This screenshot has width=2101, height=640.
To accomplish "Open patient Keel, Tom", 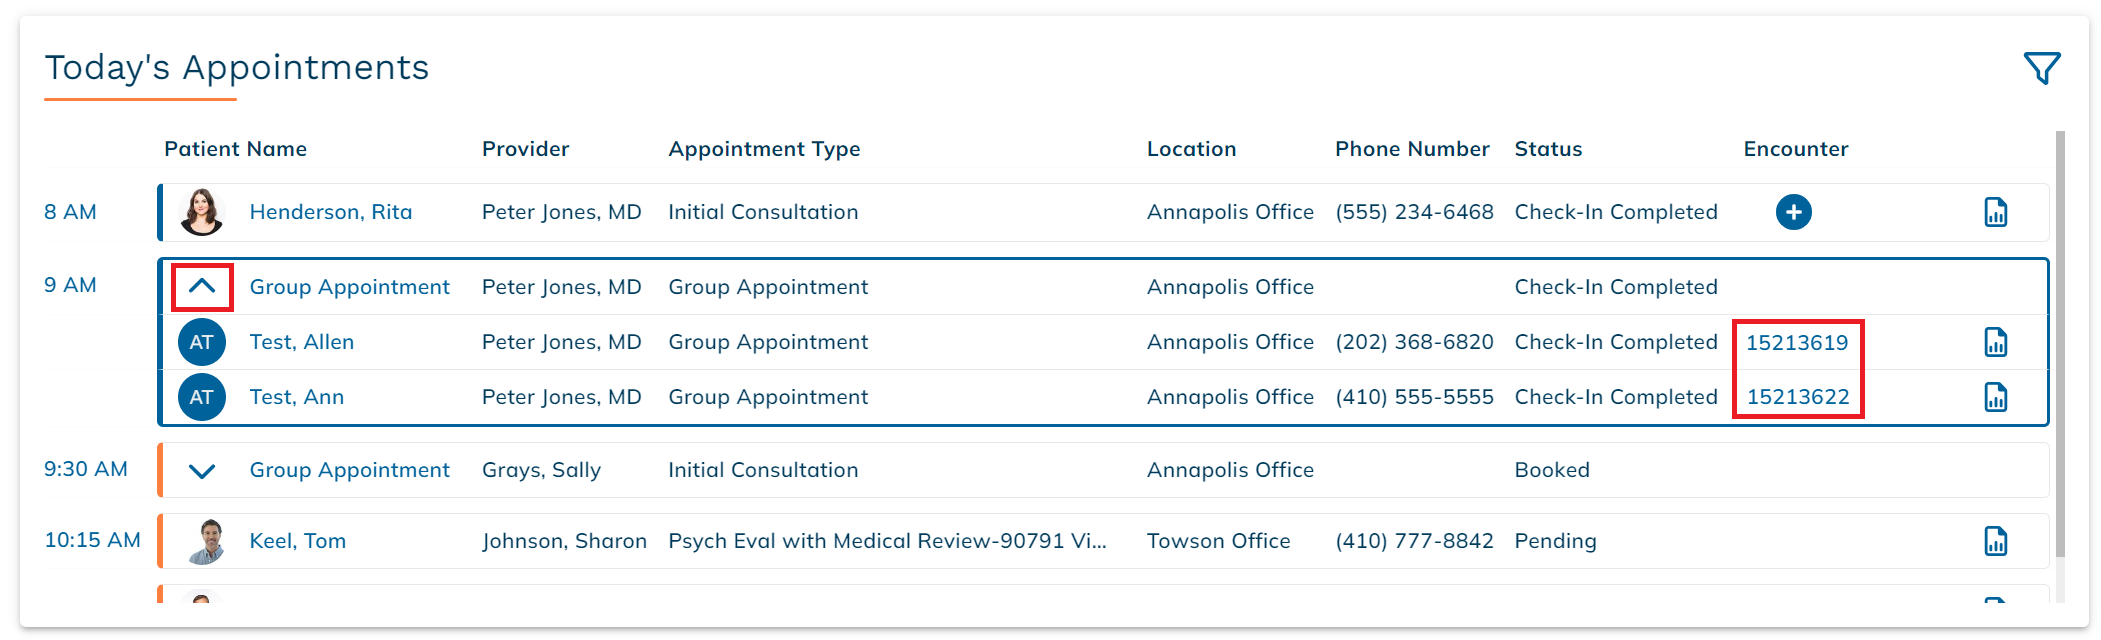I will click(297, 541).
